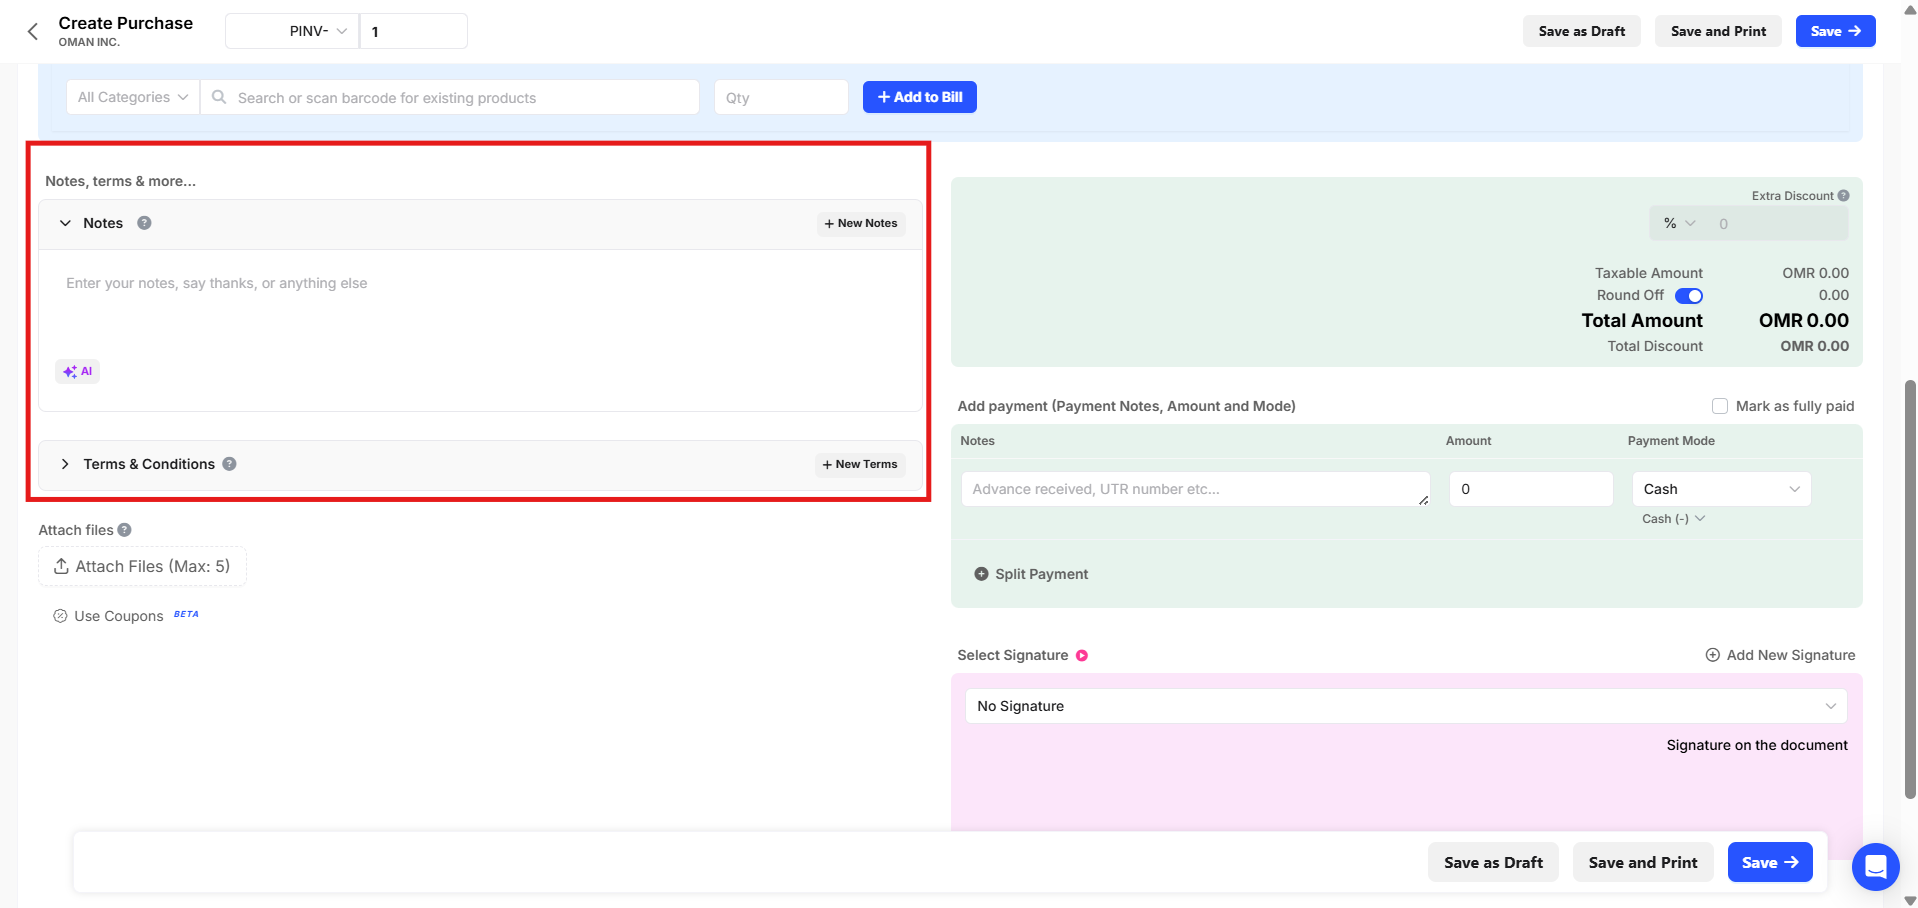Click the Split Payment plus icon
The width and height of the screenshot is (1918, 908).
coord(981,574)
